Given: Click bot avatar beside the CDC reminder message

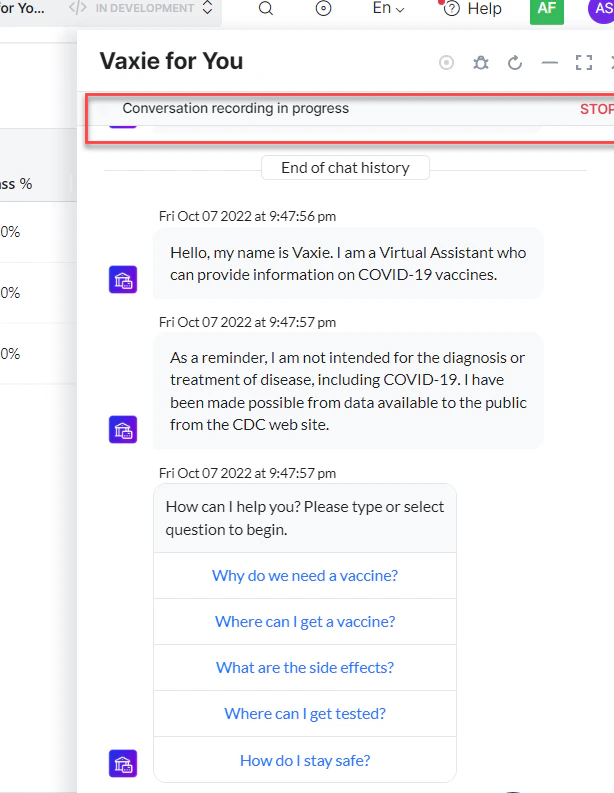Looking at the screenshot, I should (123, 429).
